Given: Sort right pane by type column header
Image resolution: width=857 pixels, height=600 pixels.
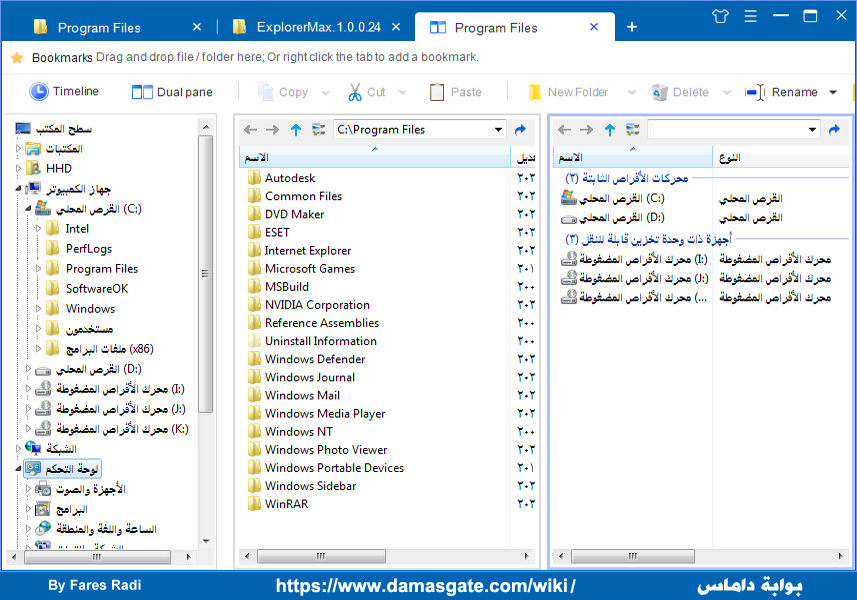Looking at the screenshot, I should click(x=780, y=157).
